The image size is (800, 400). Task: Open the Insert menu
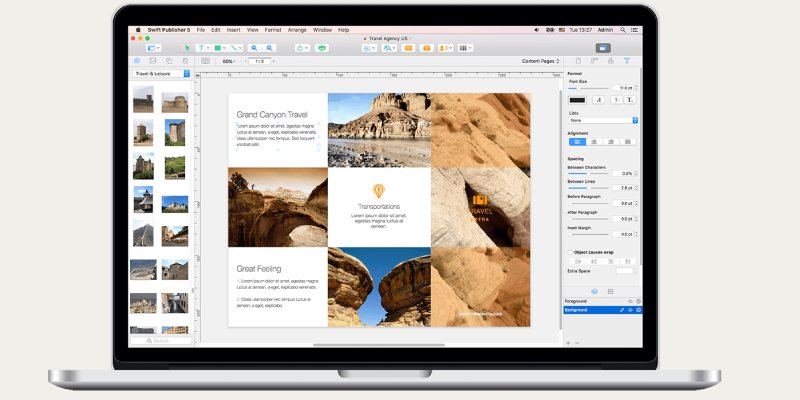[234, 30]
